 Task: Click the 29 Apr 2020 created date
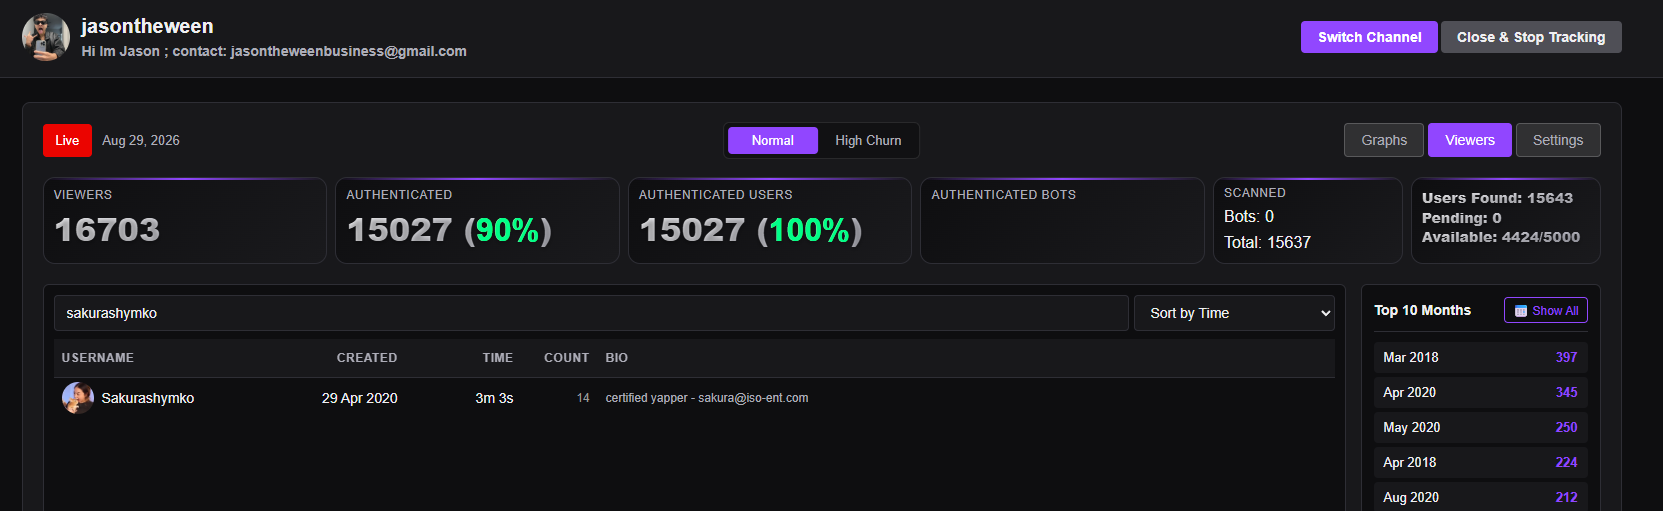tap(359, 398)
